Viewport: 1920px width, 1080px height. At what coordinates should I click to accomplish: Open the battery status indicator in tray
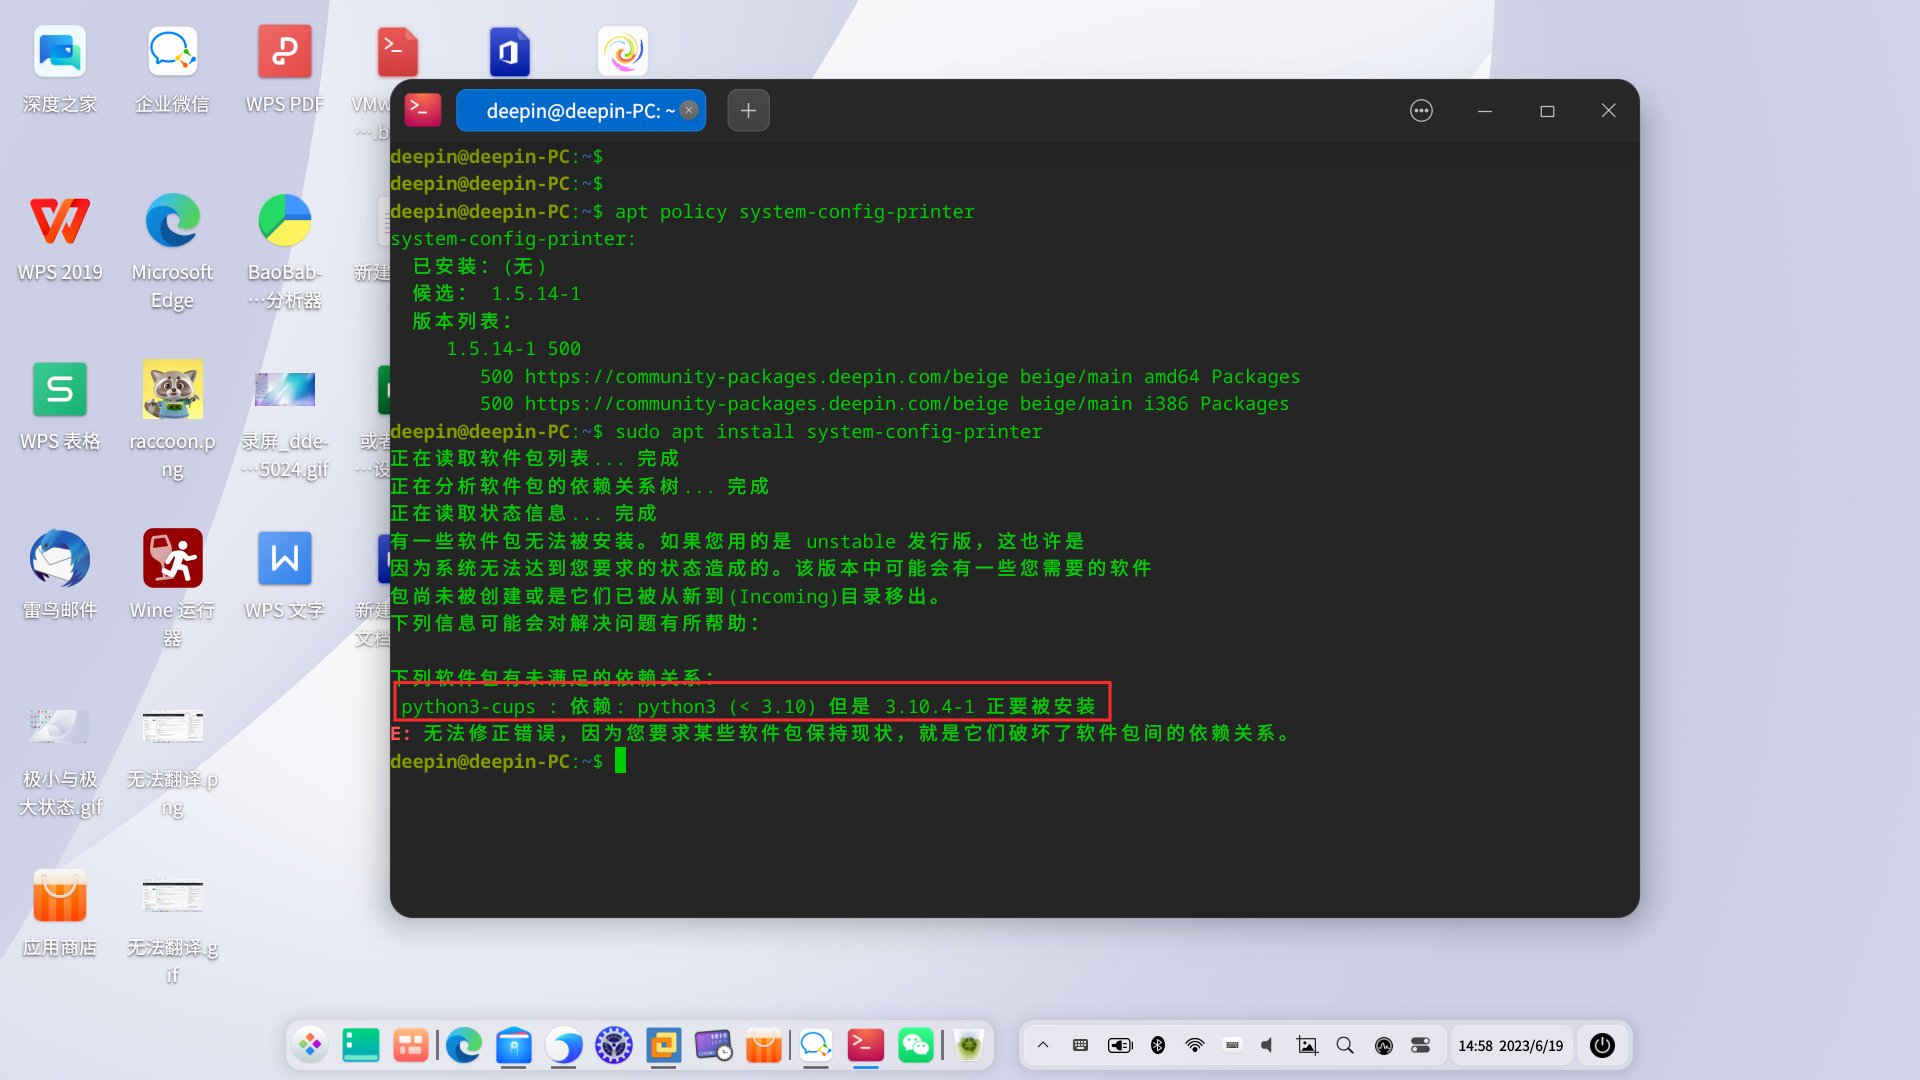(1120, 1045)
